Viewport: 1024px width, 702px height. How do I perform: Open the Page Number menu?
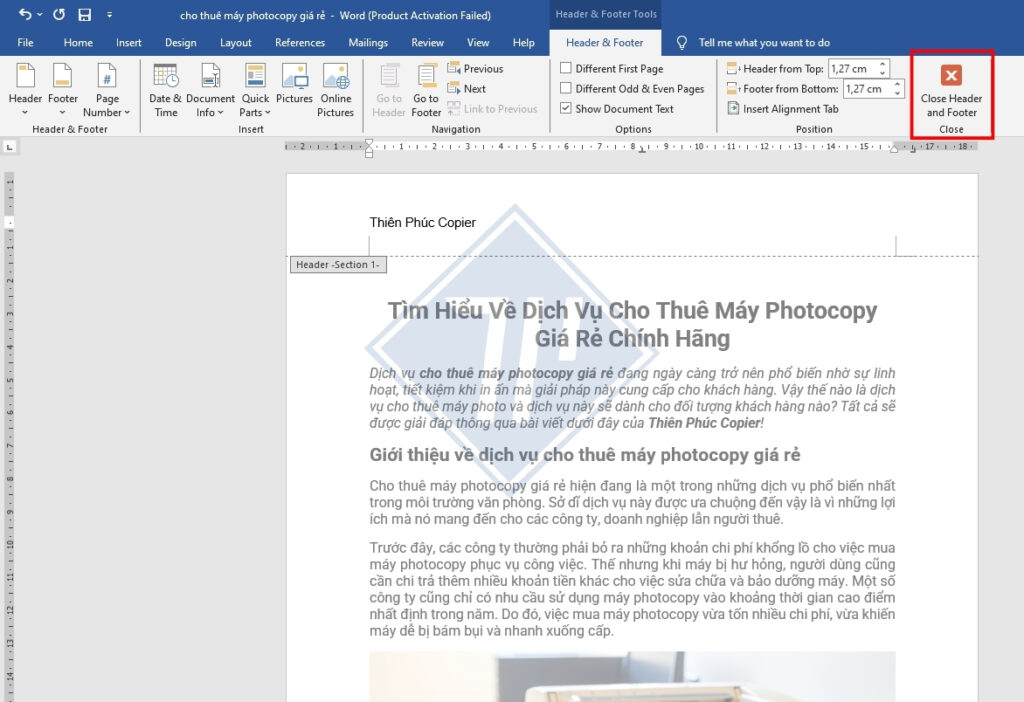(x=107, y=89)
